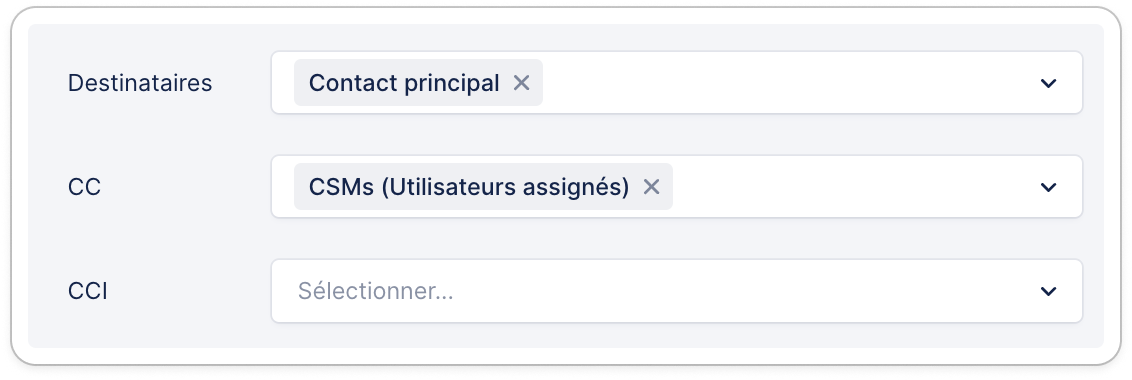Open the CC options via its chevron
Screen dimensions: 1132x380
[x=1048, y=187]
